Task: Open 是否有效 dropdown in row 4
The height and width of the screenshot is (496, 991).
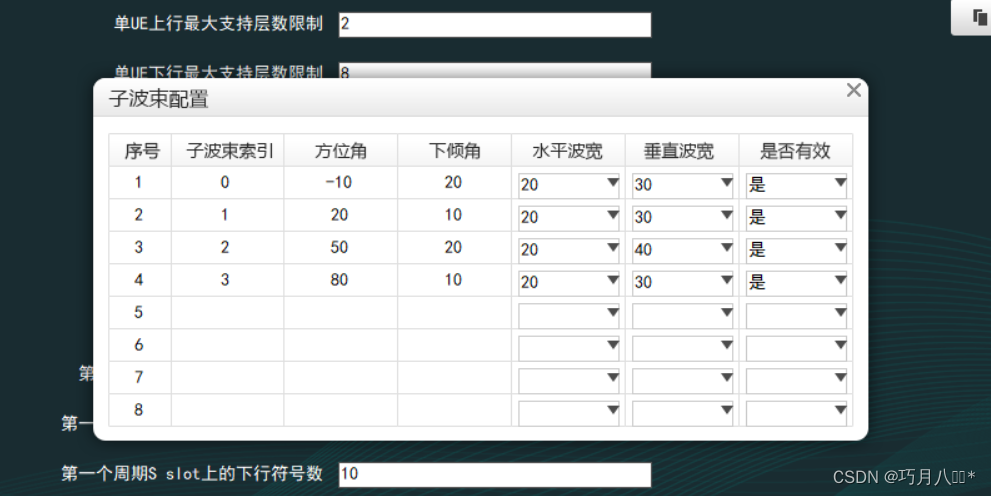Action: (x=796, y=282)
